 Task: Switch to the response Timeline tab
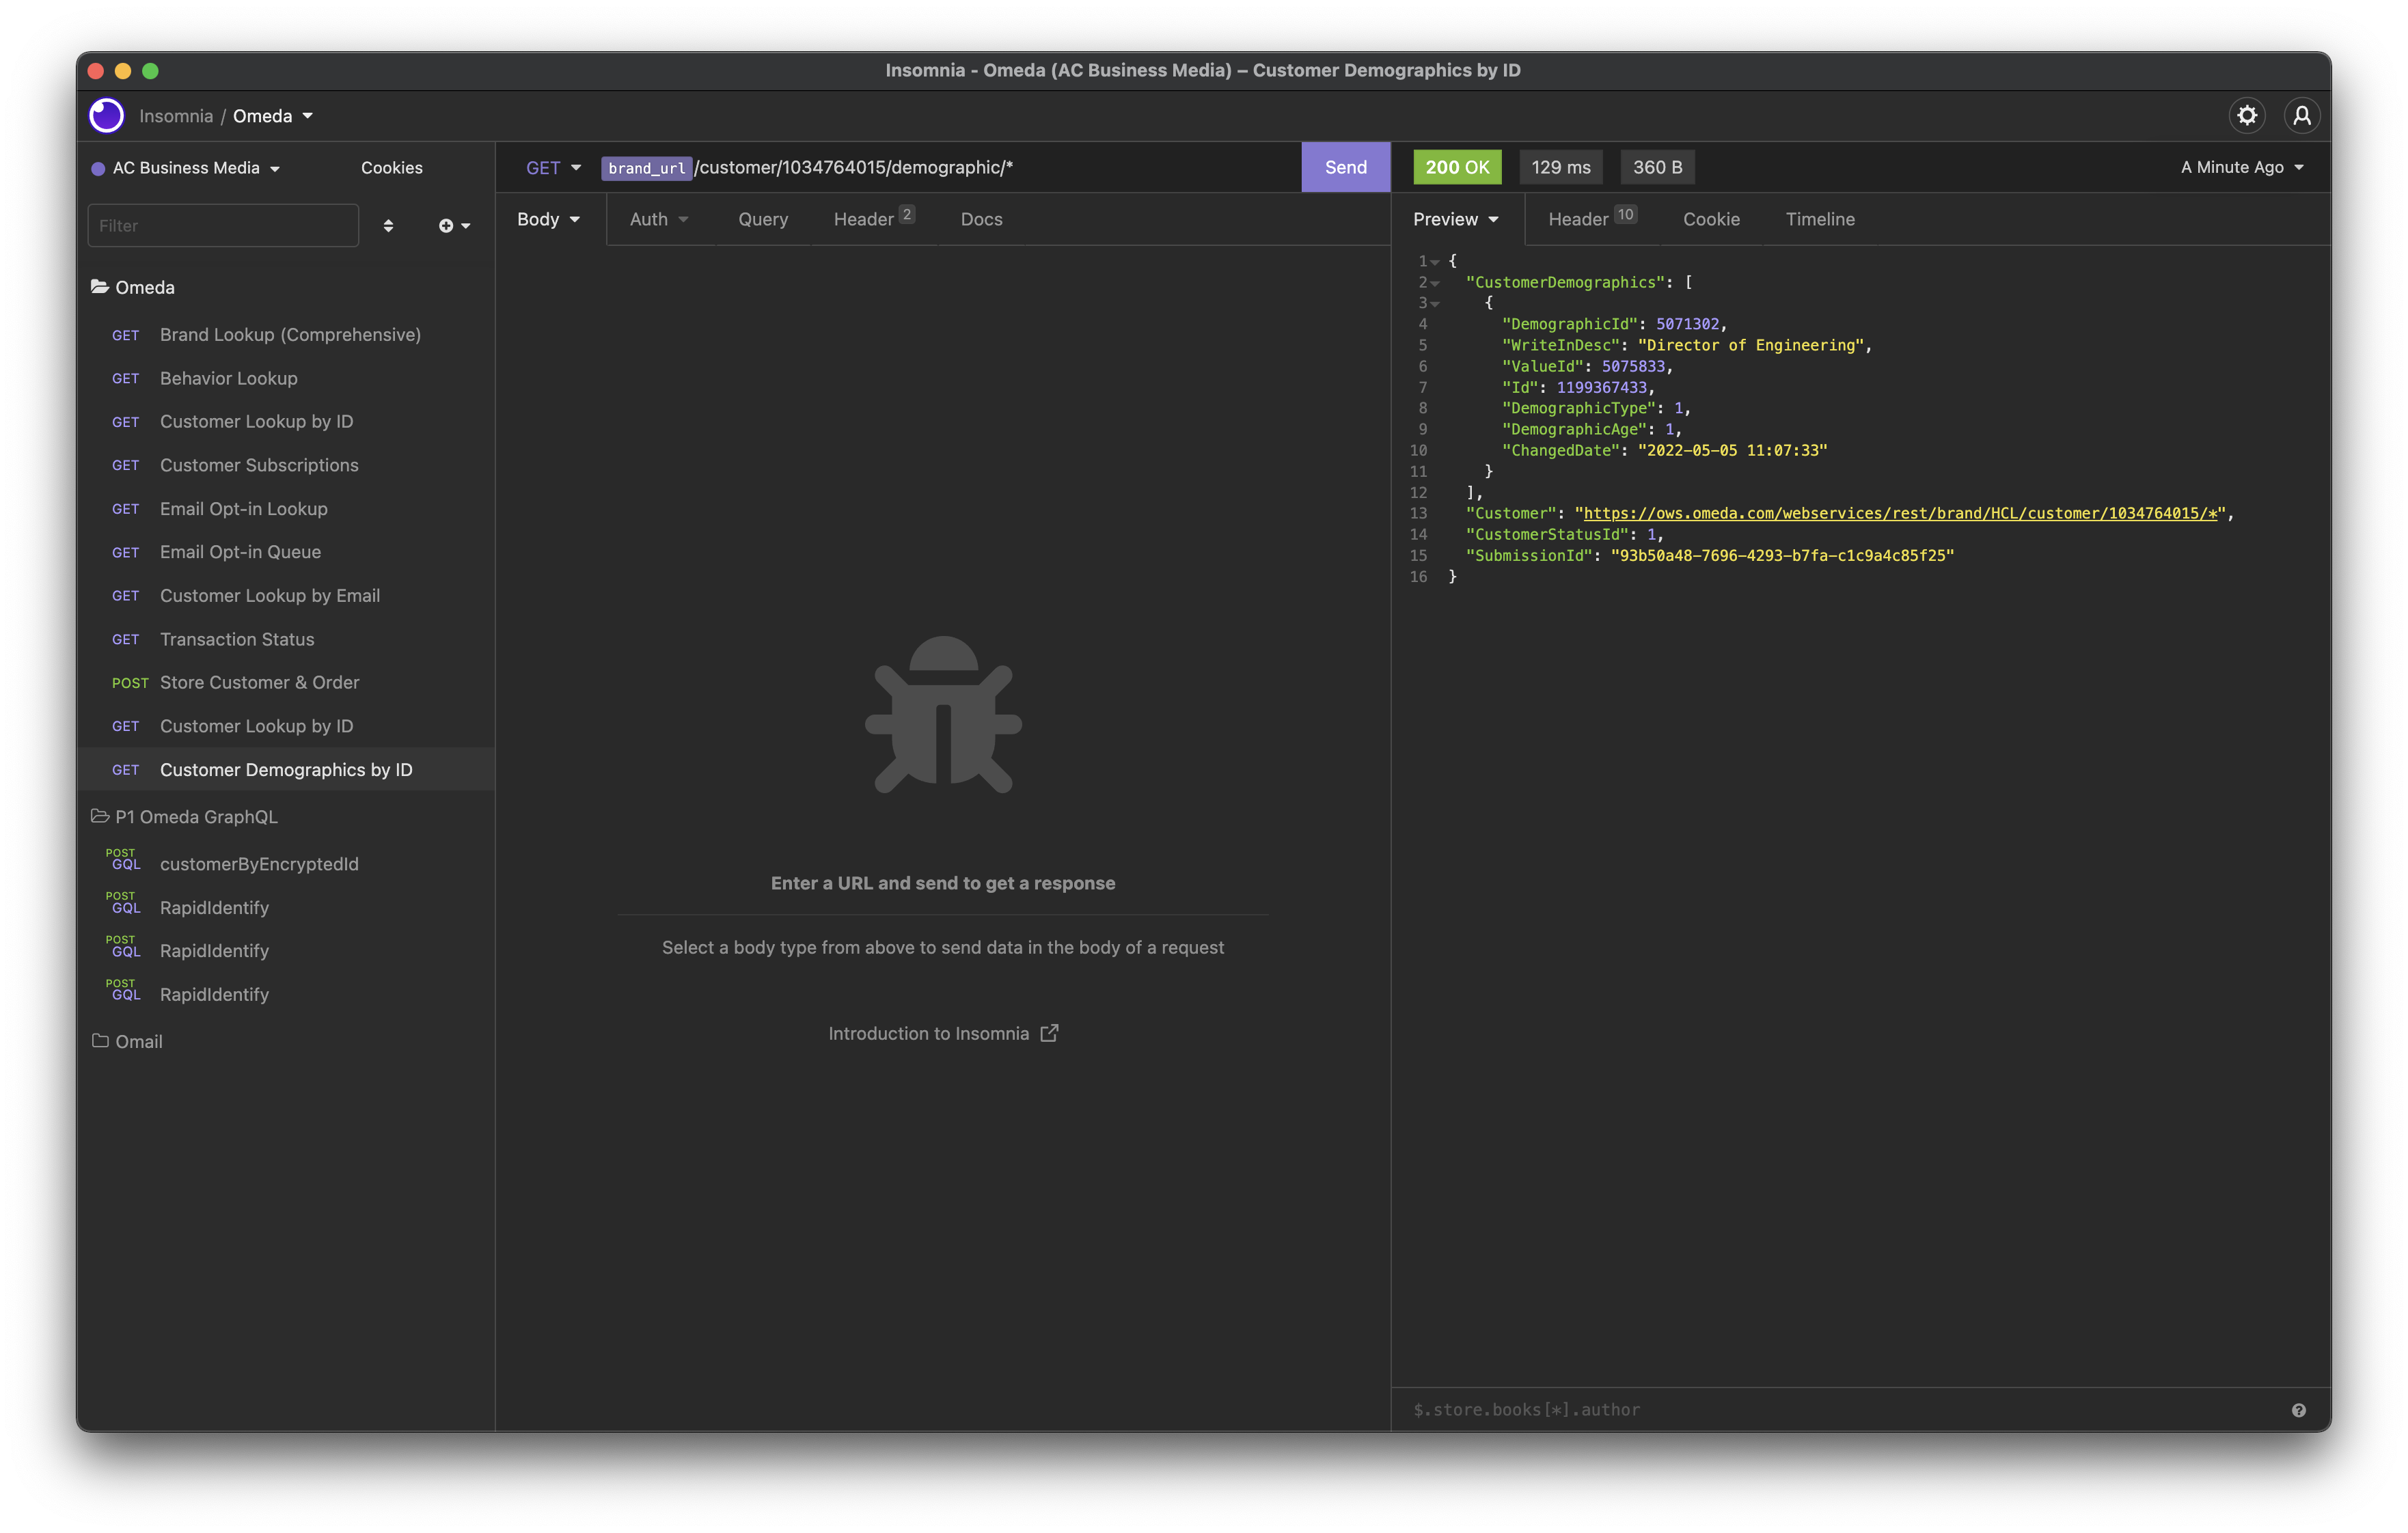pyautogui.click(x=1819, y=219)
